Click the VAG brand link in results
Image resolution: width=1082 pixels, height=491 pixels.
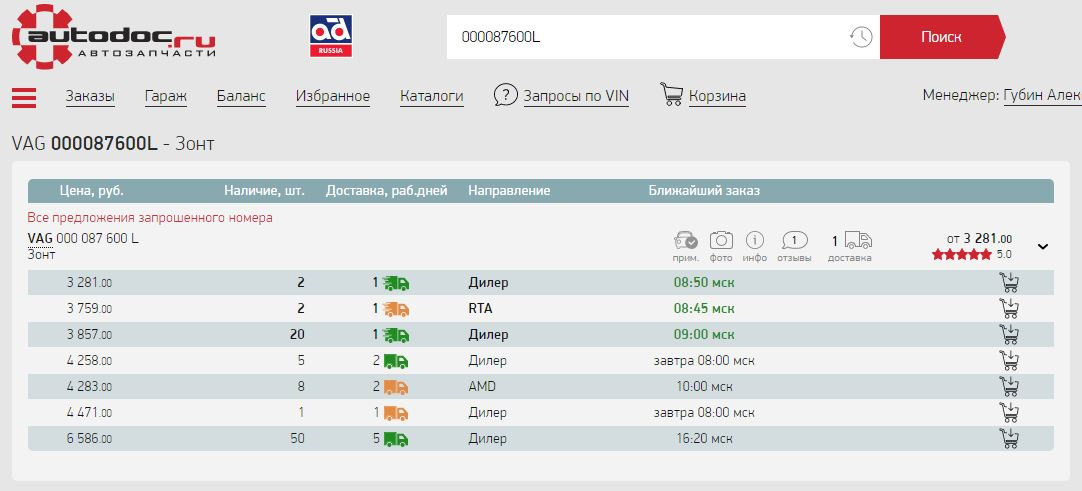point(40,239)
